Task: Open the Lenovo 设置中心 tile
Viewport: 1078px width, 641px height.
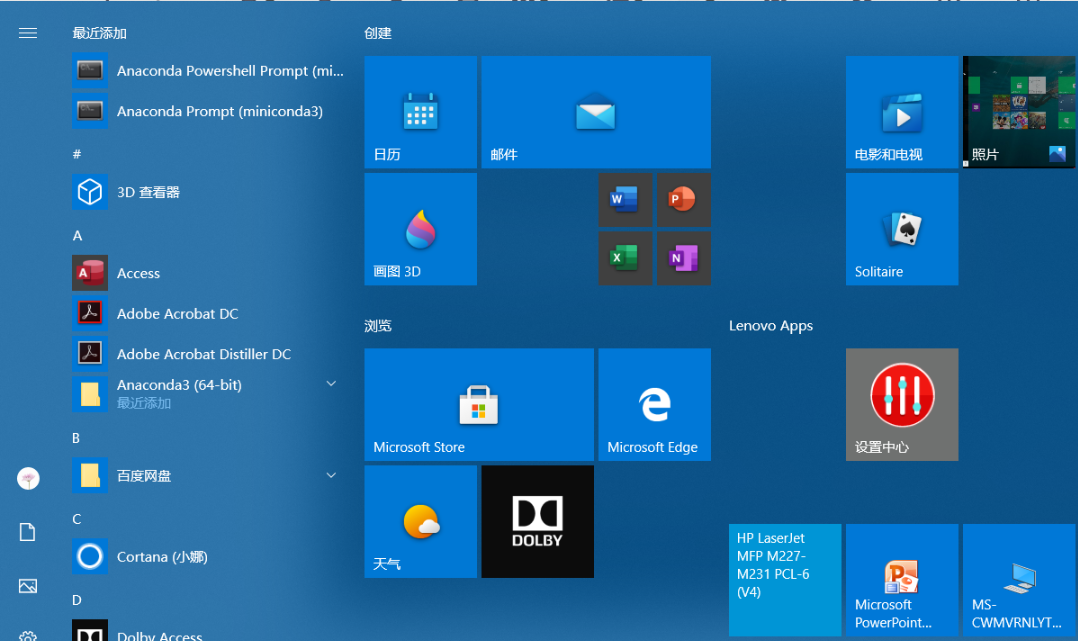Action: pyautogui.click(x=902, y=404)
